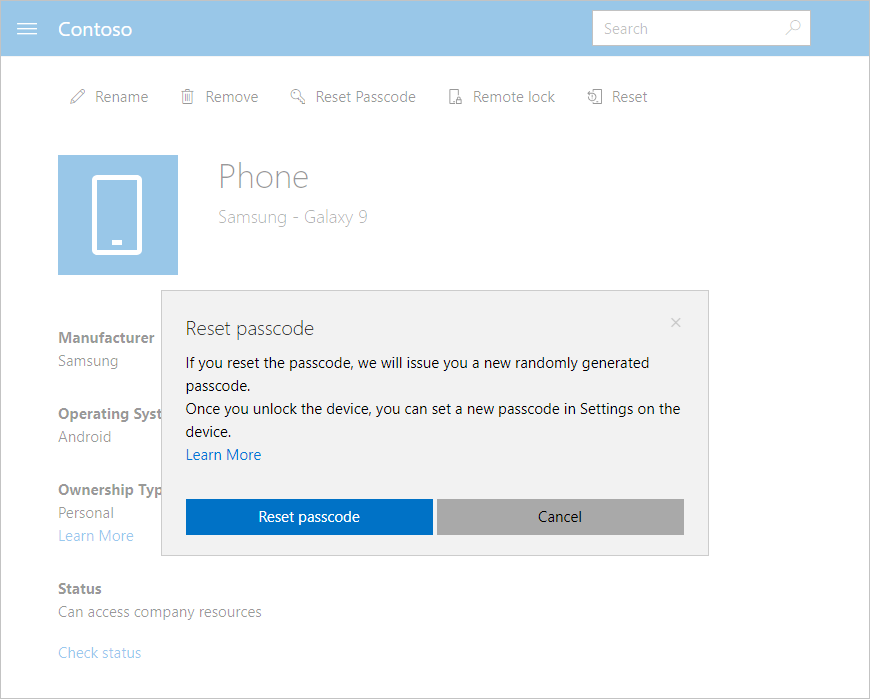The width and height of the screenshot is (870, 699).
Task: Click the Check status link
Action: point(99,652)
